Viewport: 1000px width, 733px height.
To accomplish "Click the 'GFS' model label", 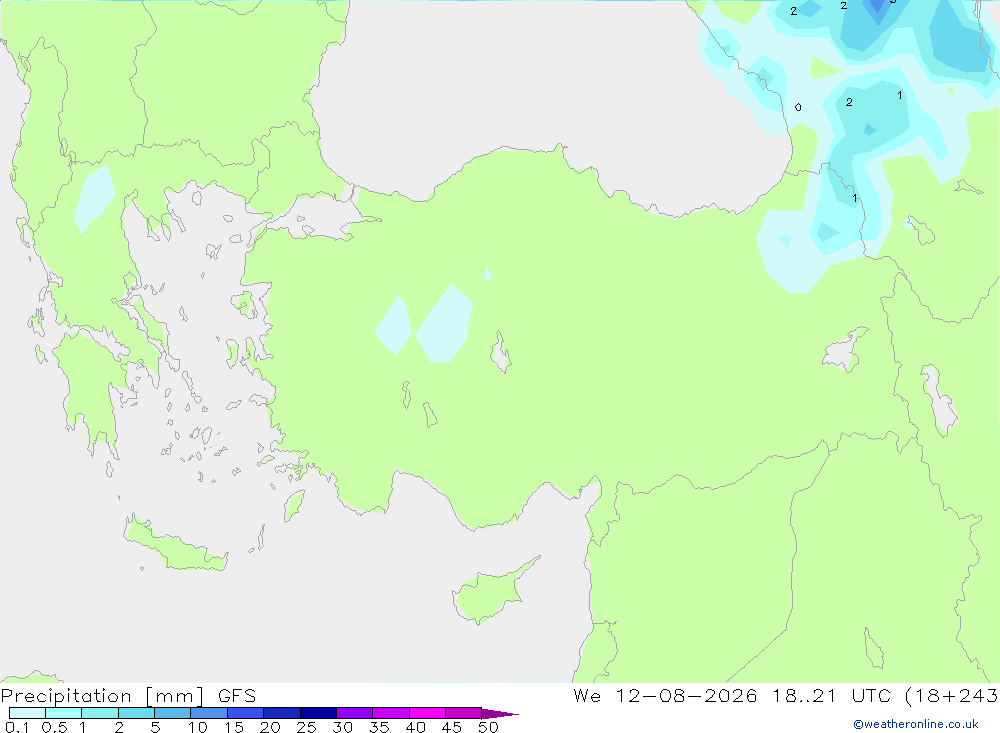I will point(237,696).
